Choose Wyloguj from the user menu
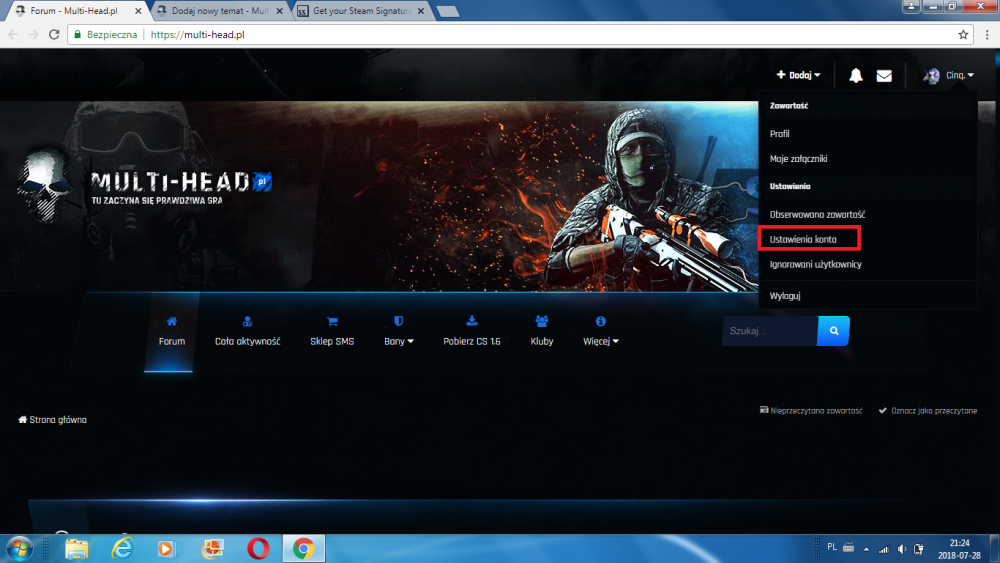 [785, 296]
